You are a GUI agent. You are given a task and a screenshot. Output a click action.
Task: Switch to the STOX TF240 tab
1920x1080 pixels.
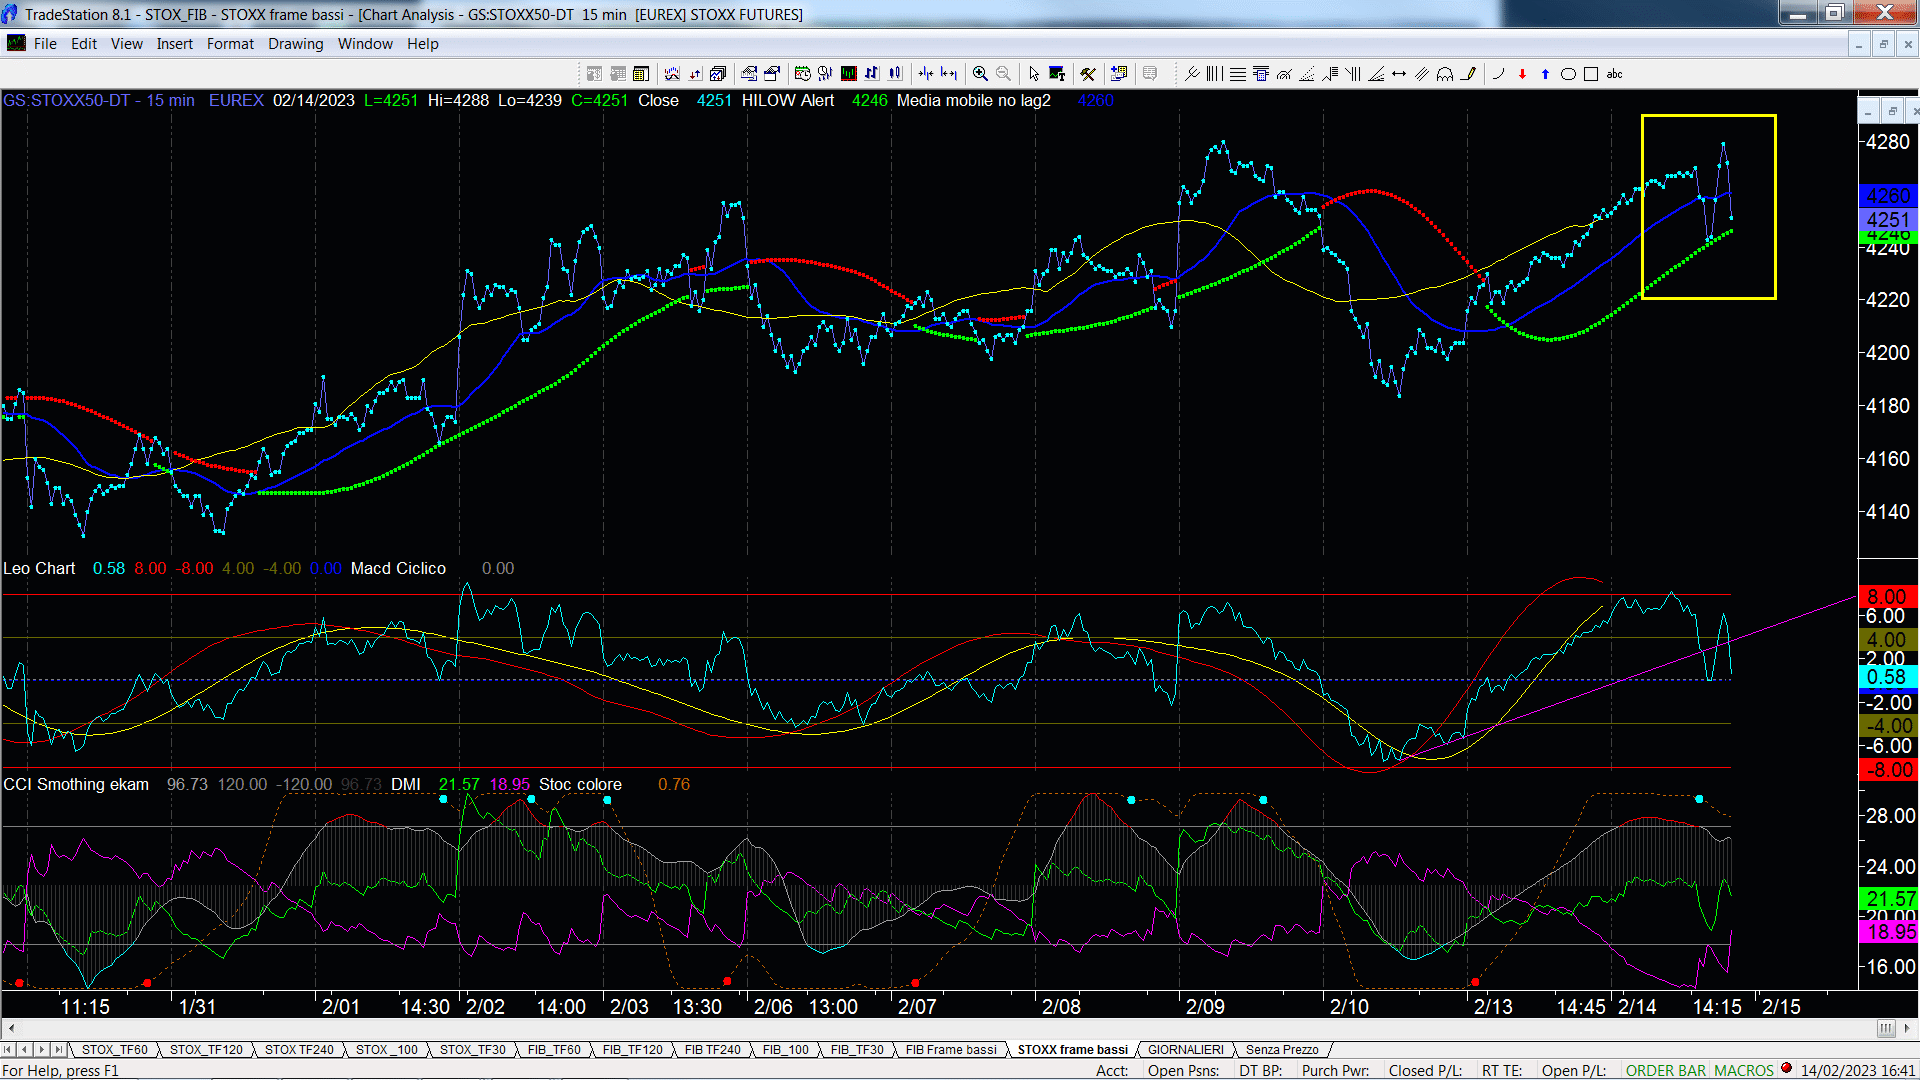pos(299,1050)
